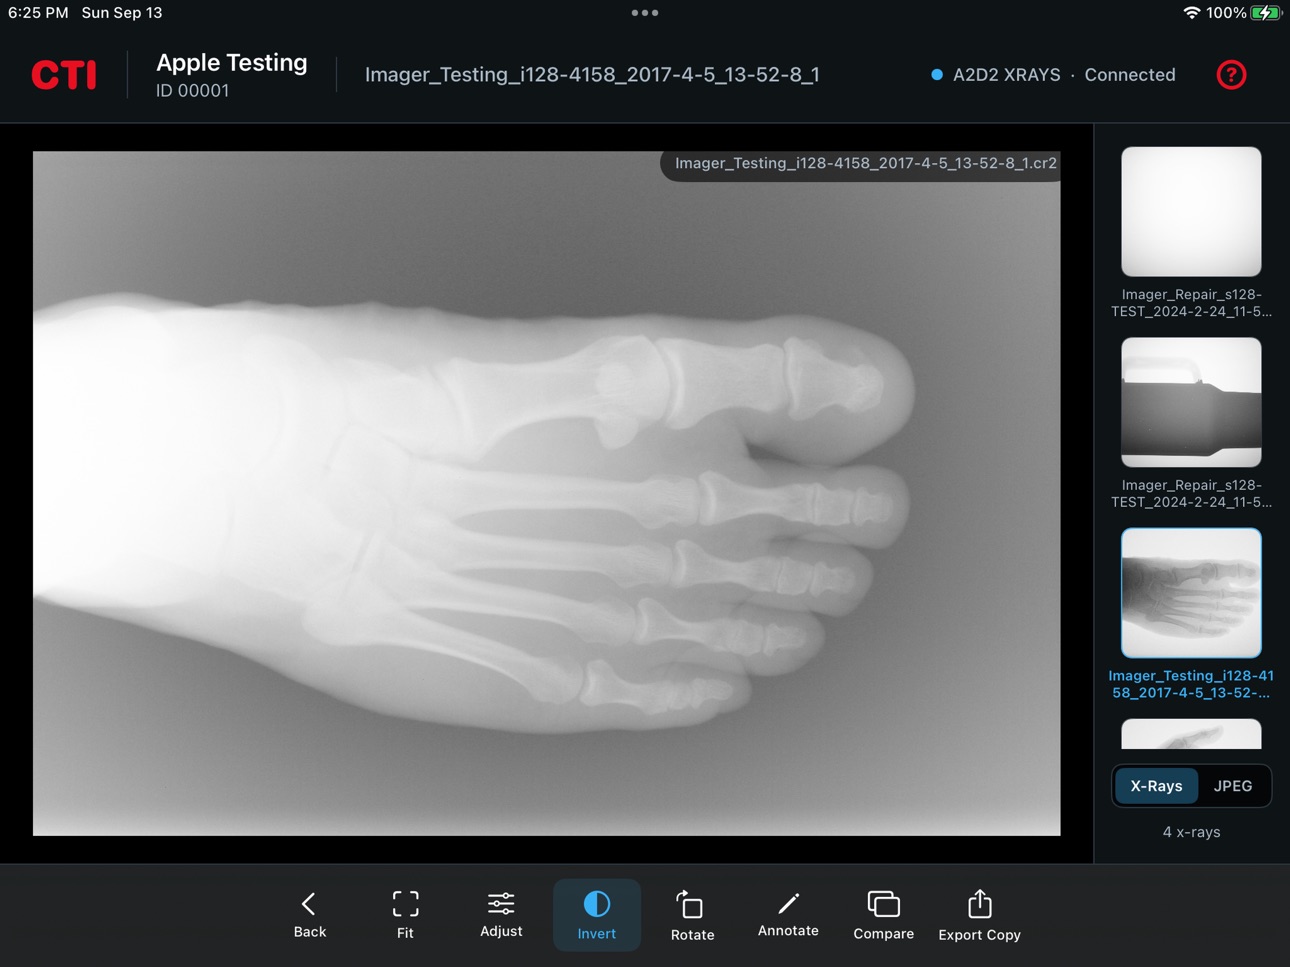Select the blank white x-ray thumbnail
The image size is (1290, 967).
1191,212
